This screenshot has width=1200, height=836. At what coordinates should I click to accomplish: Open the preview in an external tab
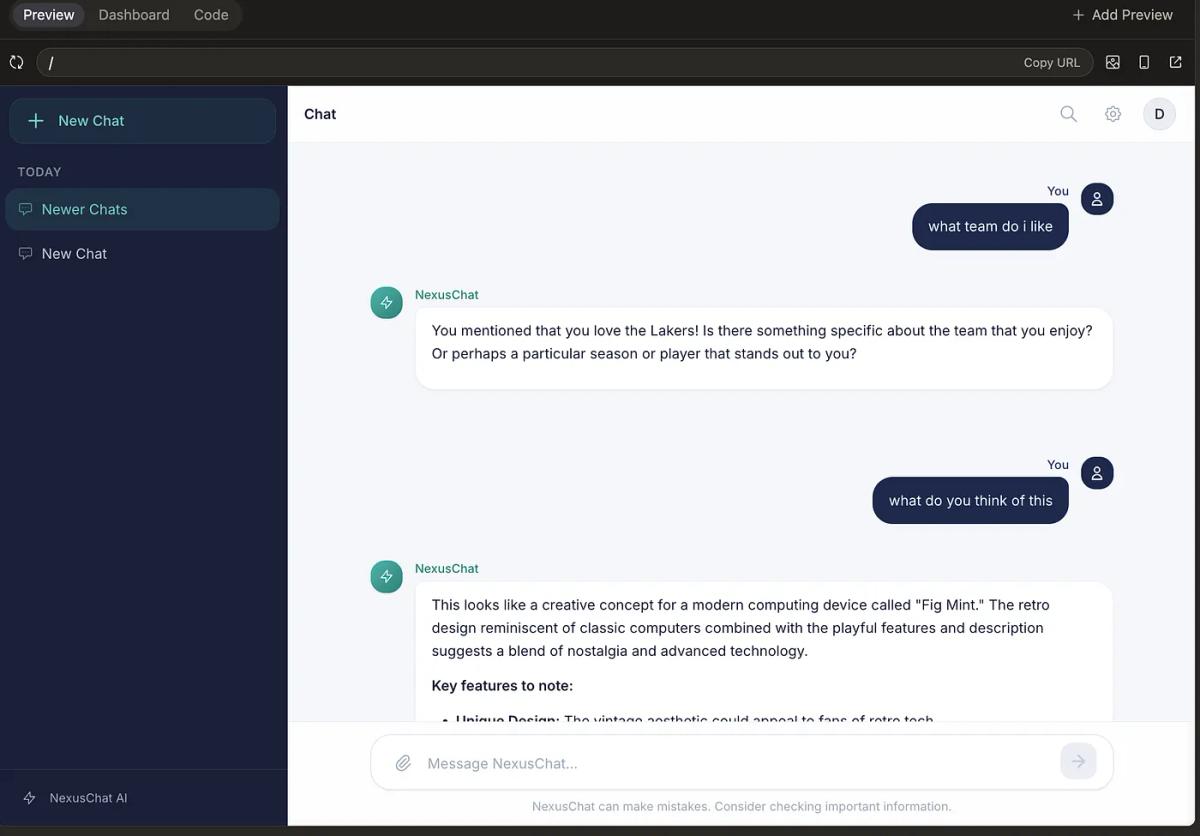[1175, 61]
